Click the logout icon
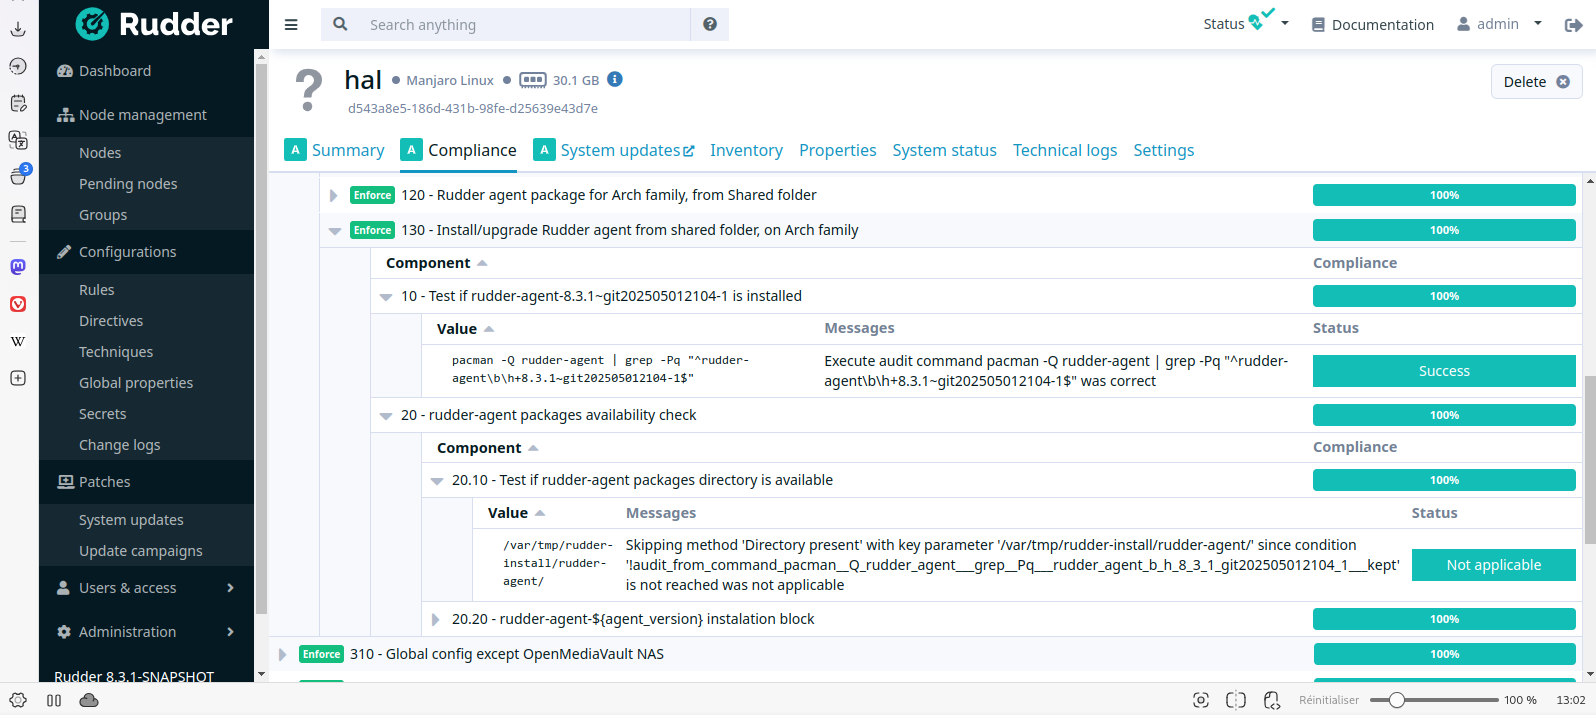Screen dimensions: 1596x715 [1574, 25]
